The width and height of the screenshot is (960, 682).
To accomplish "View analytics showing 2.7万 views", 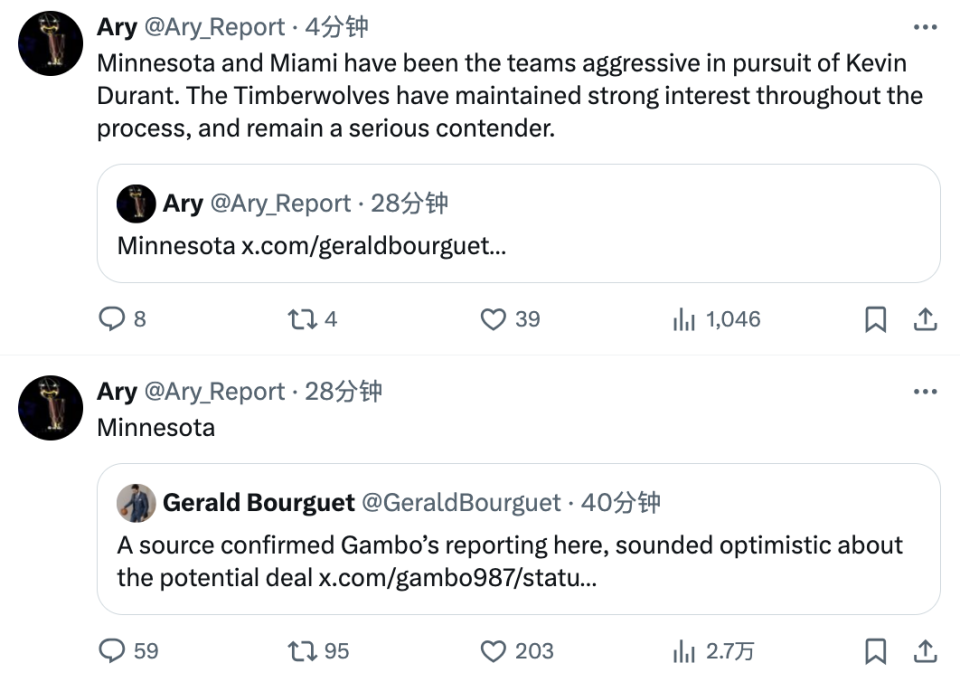I will pyautogui.click(x=684, y=651).
